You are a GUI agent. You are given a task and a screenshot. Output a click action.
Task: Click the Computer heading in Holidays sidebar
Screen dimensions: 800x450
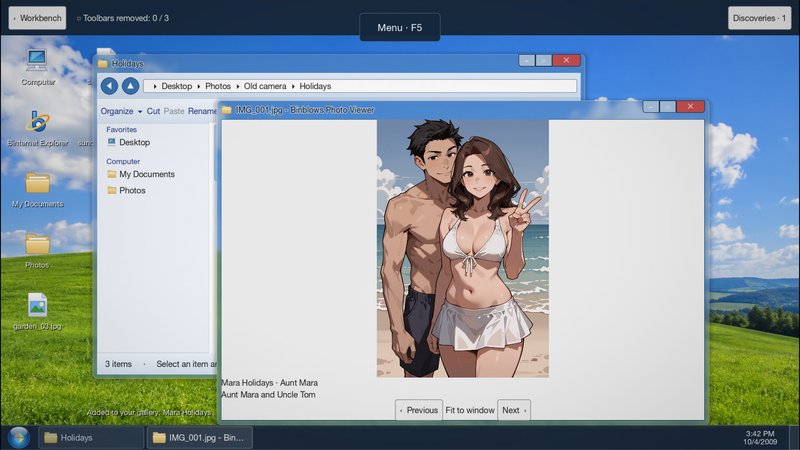[x=123, y=161]
